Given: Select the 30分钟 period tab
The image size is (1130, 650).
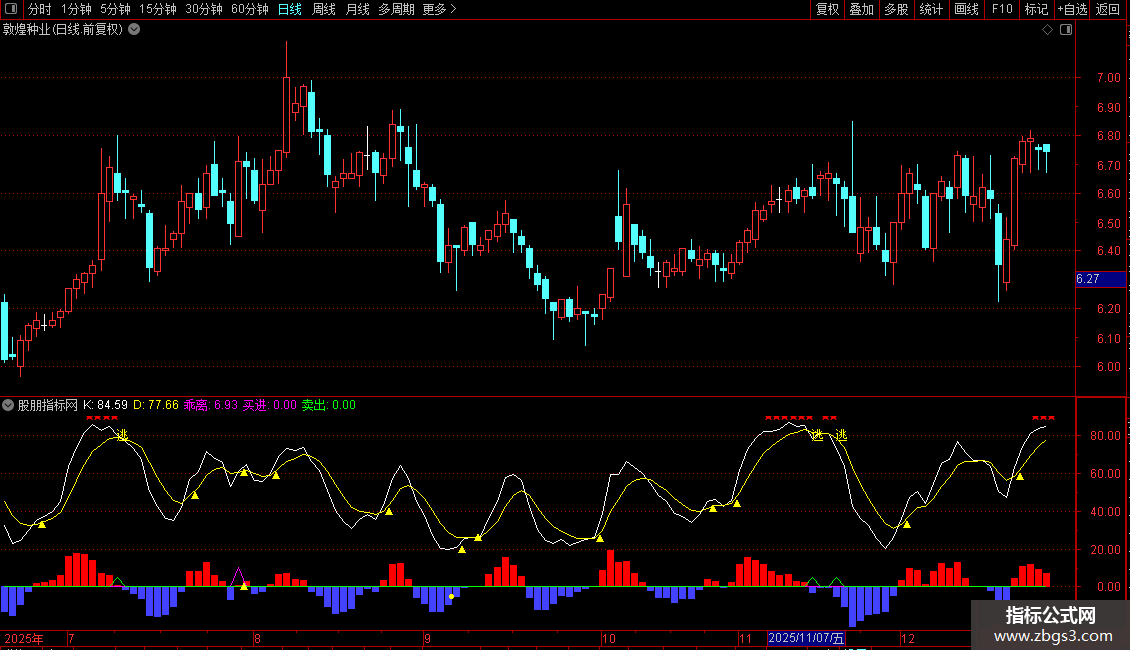Looking at the screenshot, I should [204, 9].
